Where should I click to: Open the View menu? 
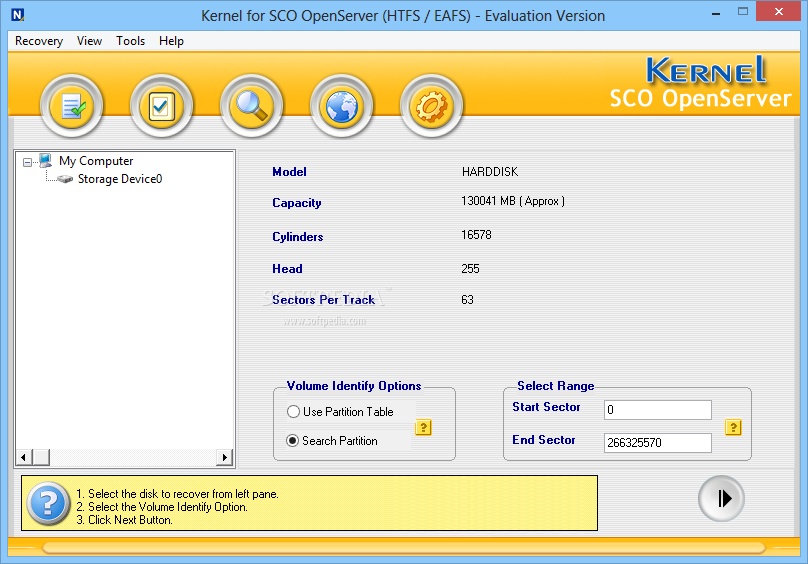[89, 41]
